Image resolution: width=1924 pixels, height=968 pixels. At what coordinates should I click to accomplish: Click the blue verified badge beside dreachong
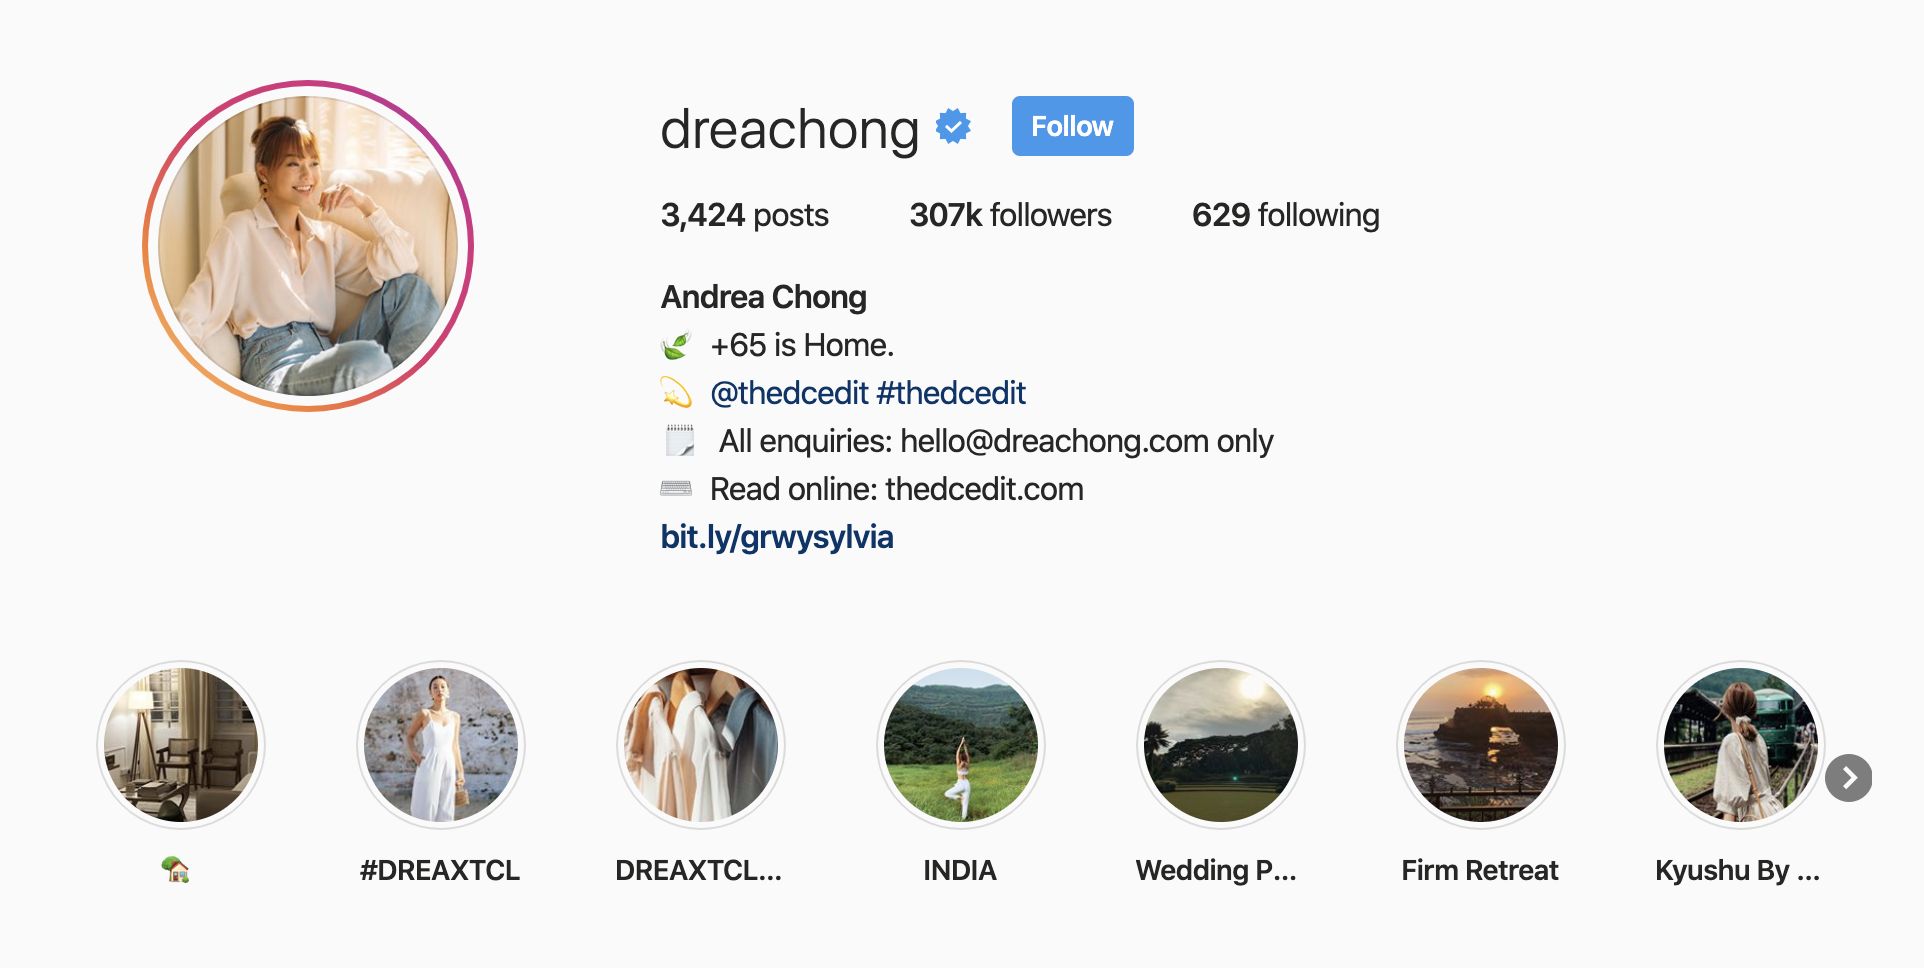click(x=953, y=127)
